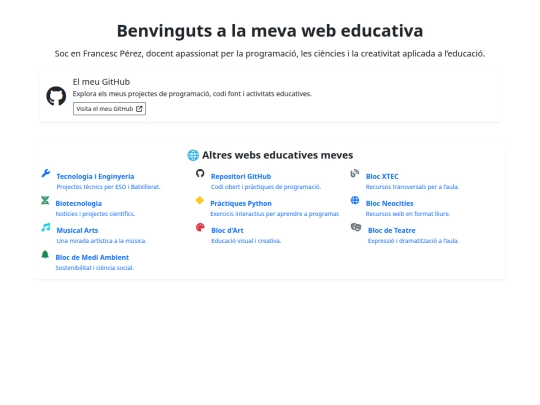Click text 'Exercicis interactius per aprendre a programar.'
This screenshot has width=540, height=405.
(x=275, y=214)
